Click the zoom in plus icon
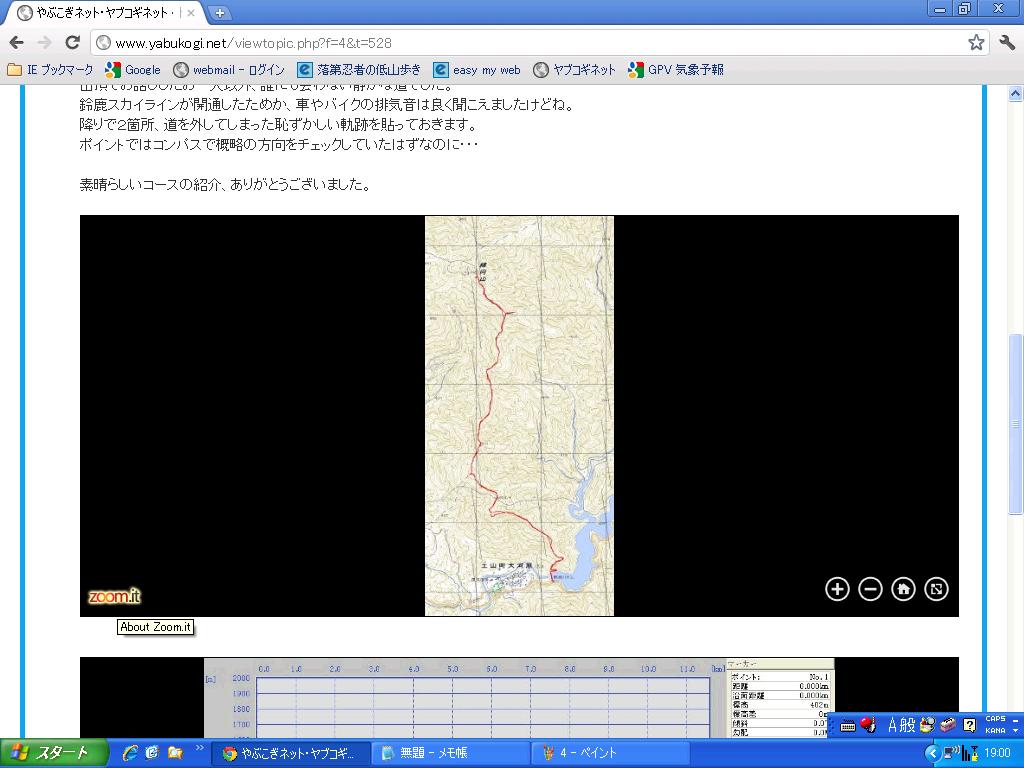 coord(837,589)
